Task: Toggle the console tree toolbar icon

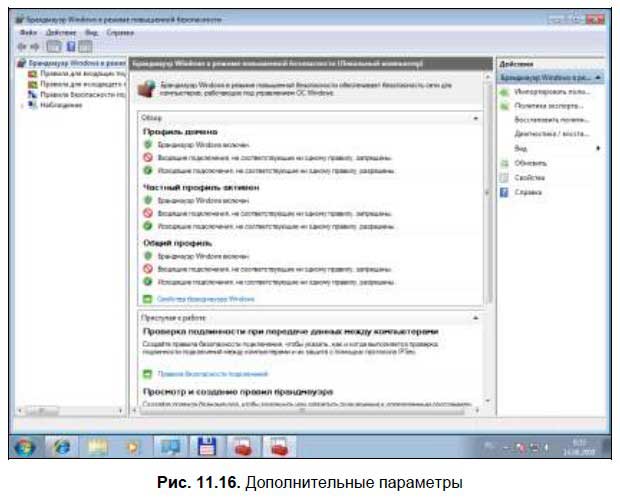Action: (x=54, y=47)
